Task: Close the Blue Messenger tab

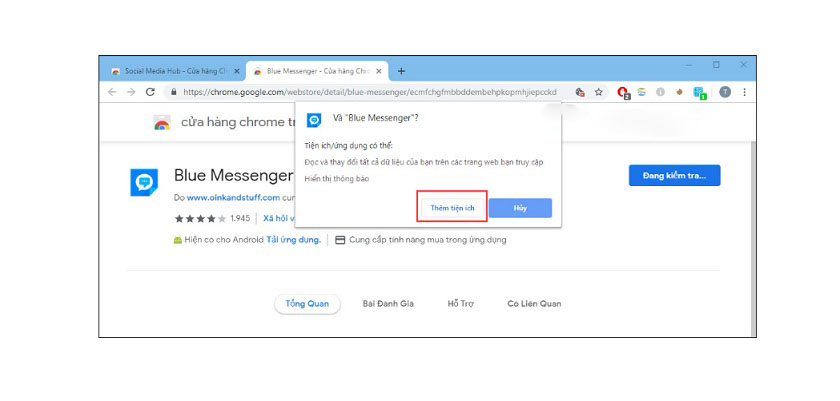Action: (x=379, y=71)
